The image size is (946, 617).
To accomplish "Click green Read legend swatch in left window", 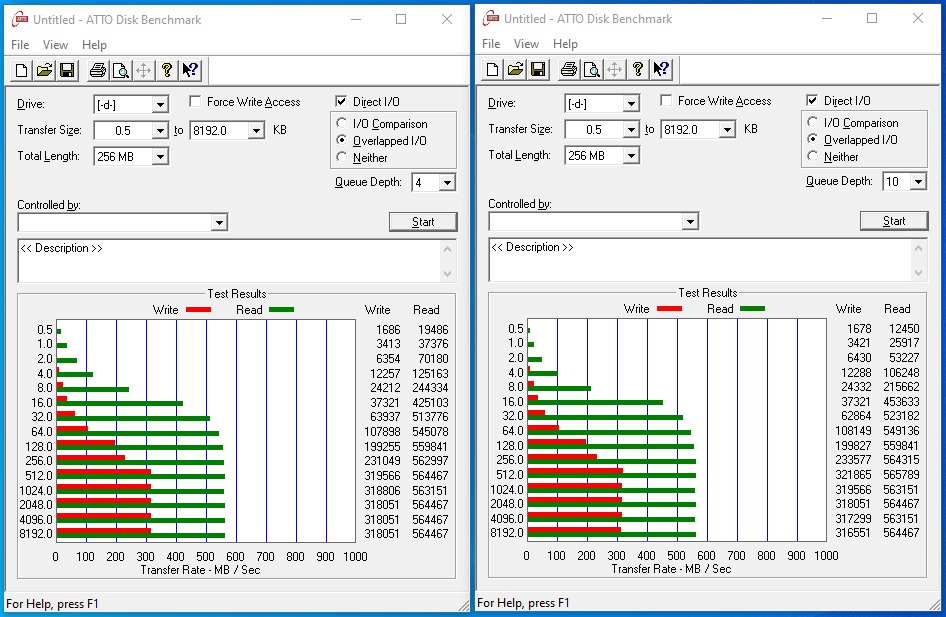I will (x=281, y=309).
